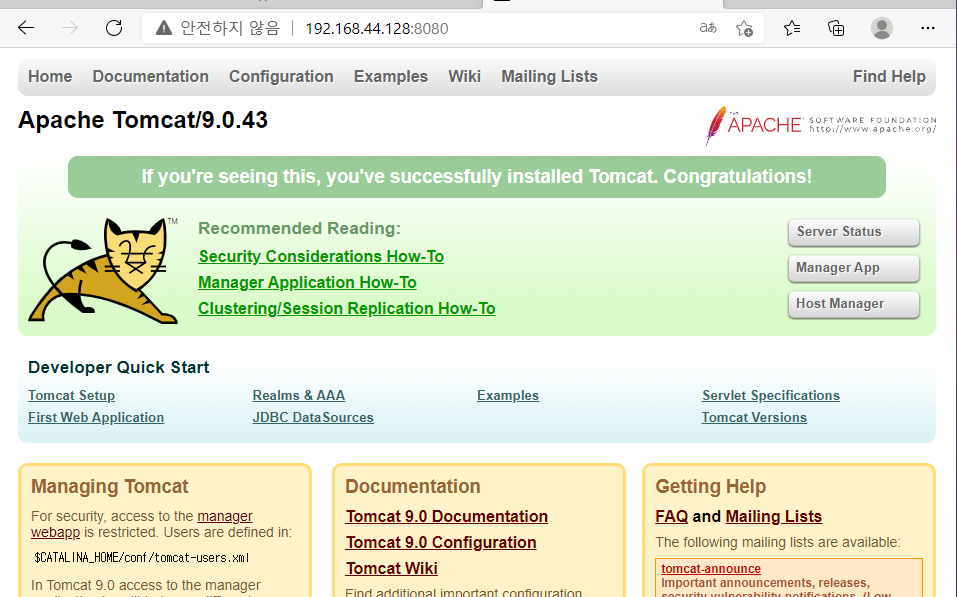Screen dimensions: 957x597
Task: Open Manager Application How-To link
Action: click(x=307, y=283)
